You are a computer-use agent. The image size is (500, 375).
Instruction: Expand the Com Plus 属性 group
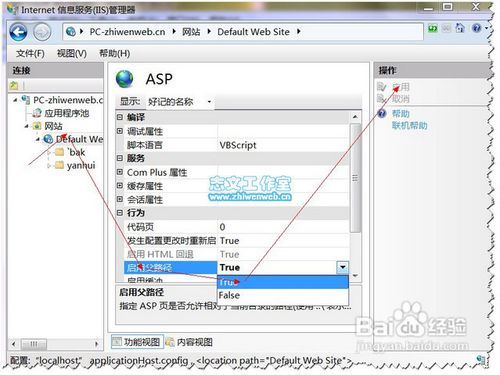[120, 172]
